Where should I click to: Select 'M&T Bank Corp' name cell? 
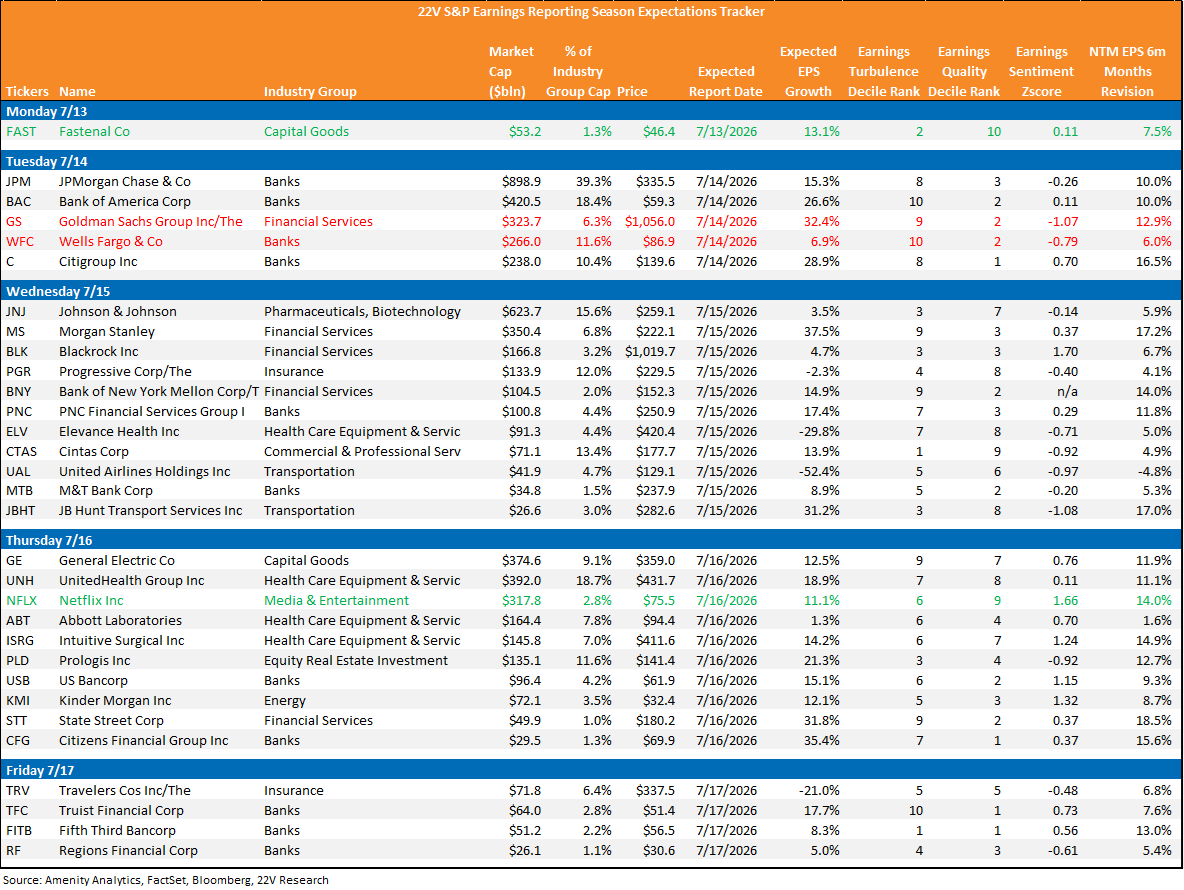[x=106, y=491]
